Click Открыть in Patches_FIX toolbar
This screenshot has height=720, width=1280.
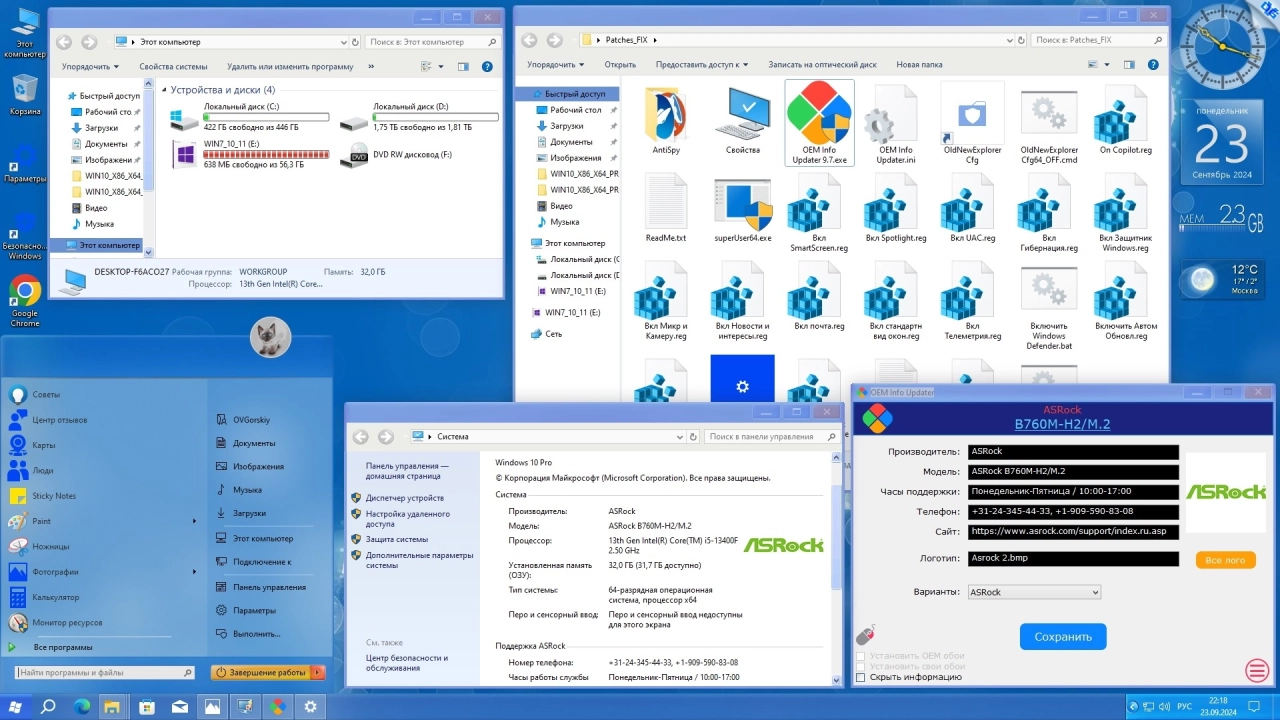(620, 64)
